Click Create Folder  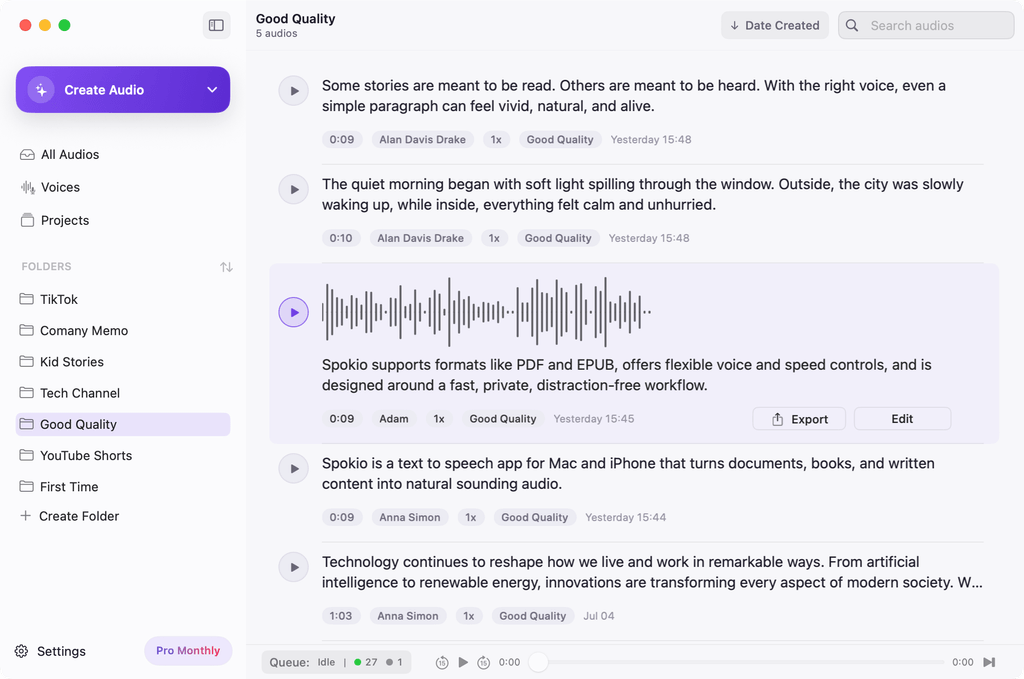click(69, 516)
